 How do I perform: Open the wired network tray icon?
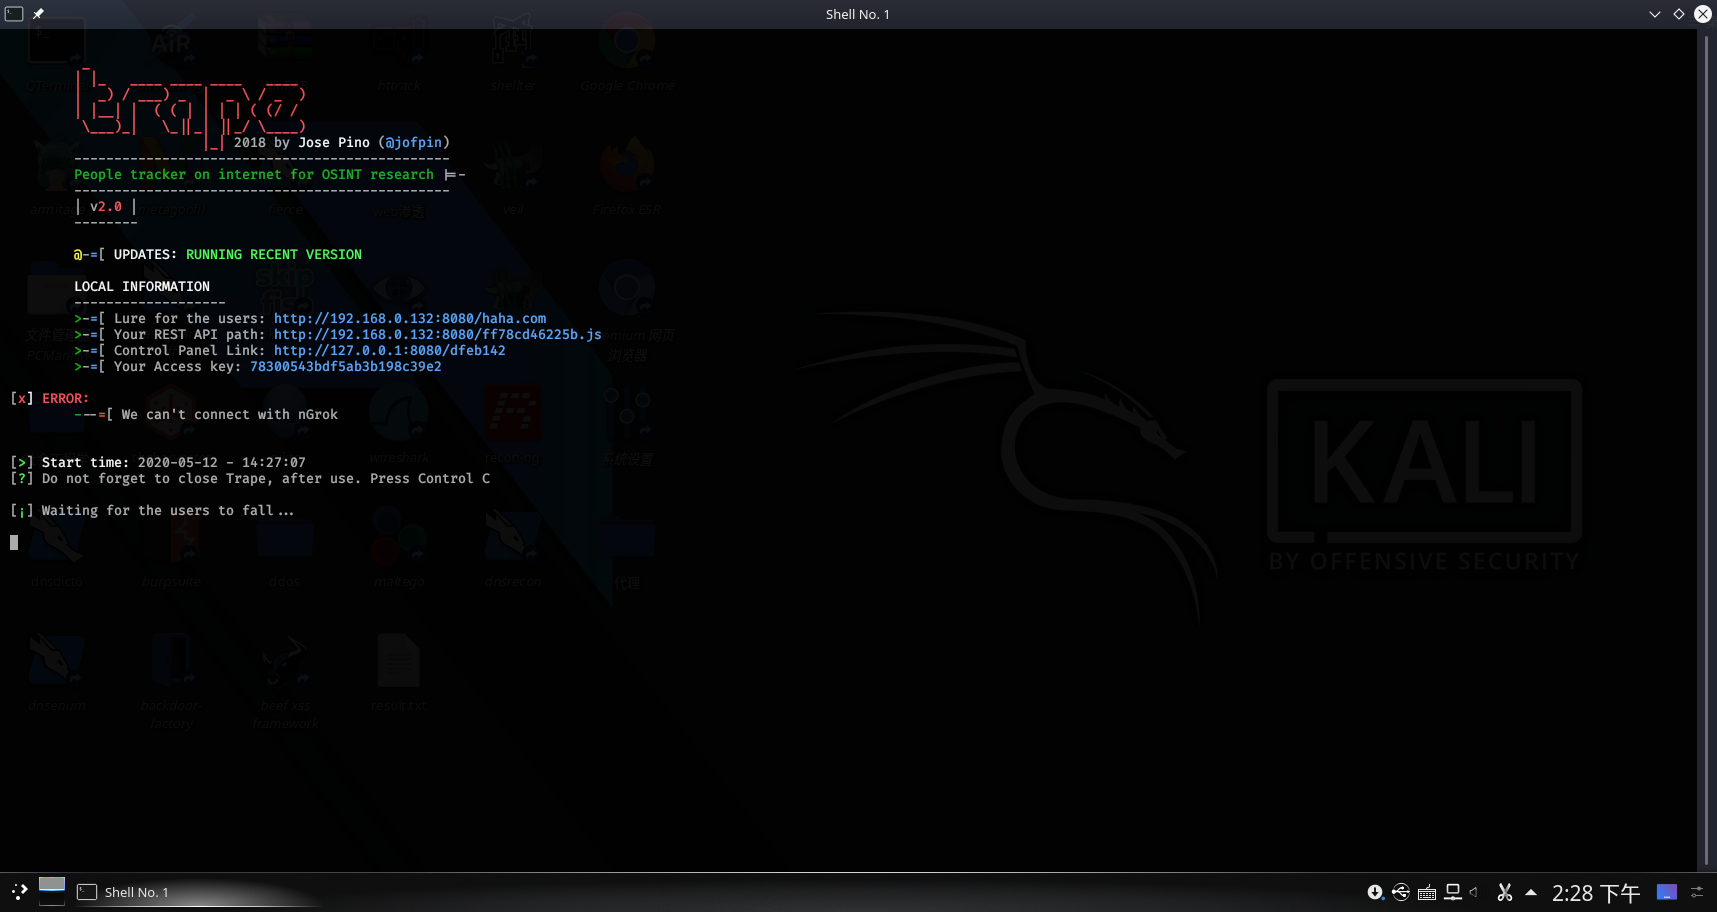click(x=1453, y=892)
